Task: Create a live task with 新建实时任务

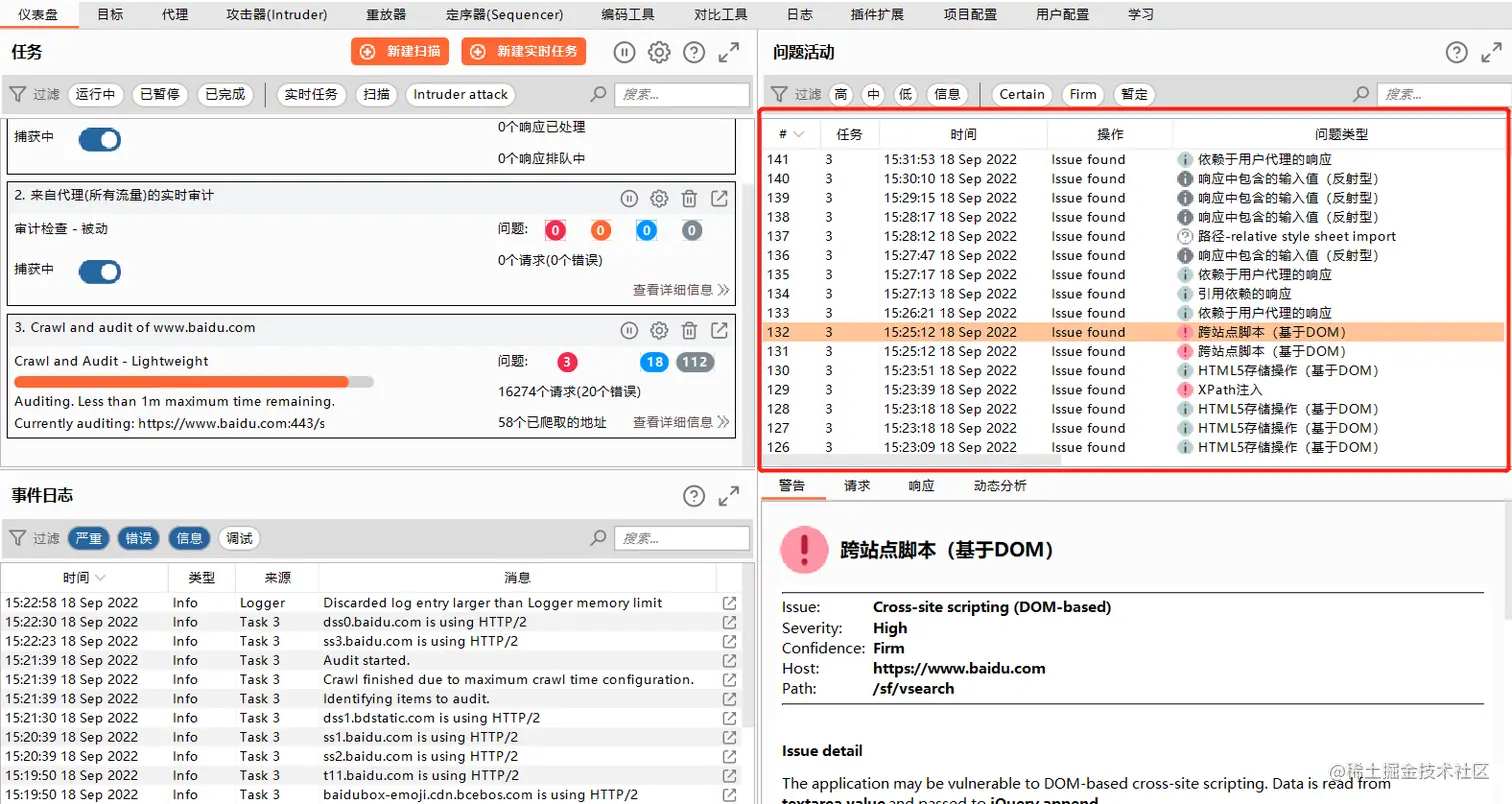Action: pos(524,52)
